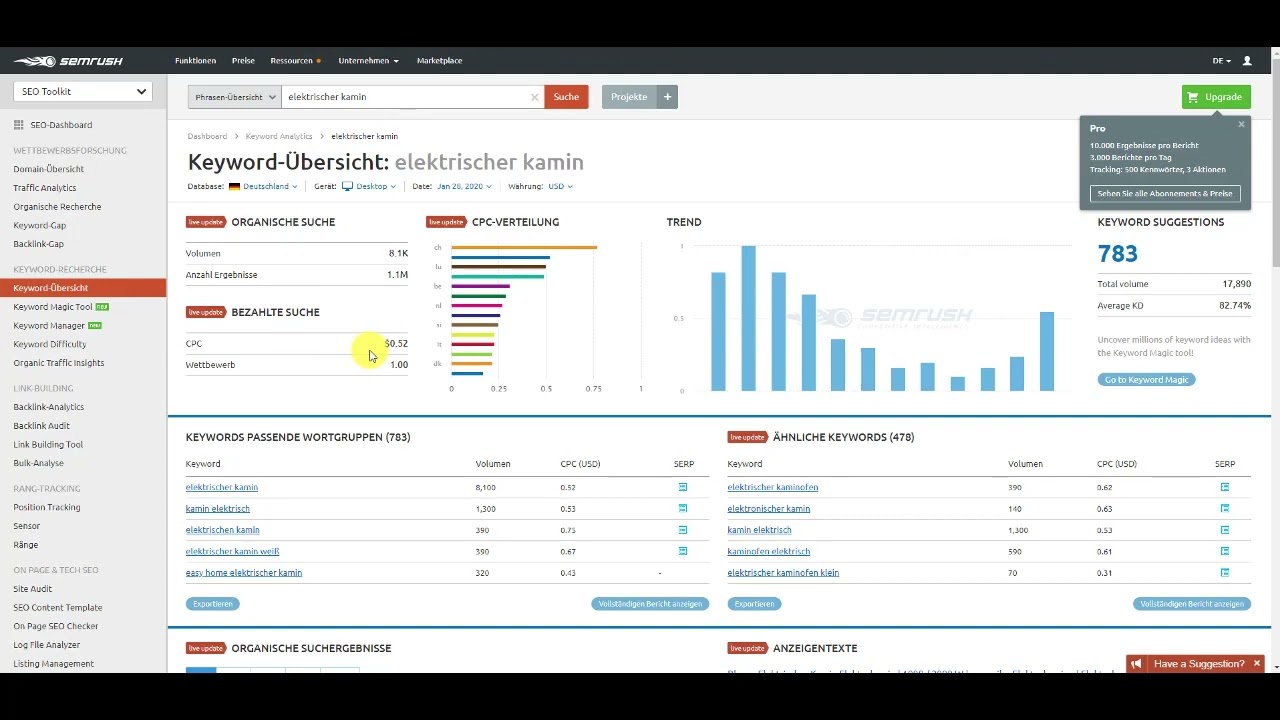Select Domain-Übersicht in sidebar
The width and height of the screenshot is (1280, 720).
pos(49,169)
